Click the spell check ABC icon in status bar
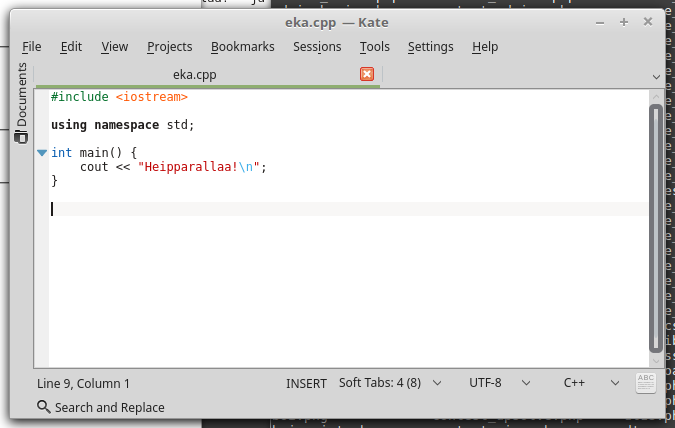This screenshot has width=675, height=428. (x=646, y=382)
